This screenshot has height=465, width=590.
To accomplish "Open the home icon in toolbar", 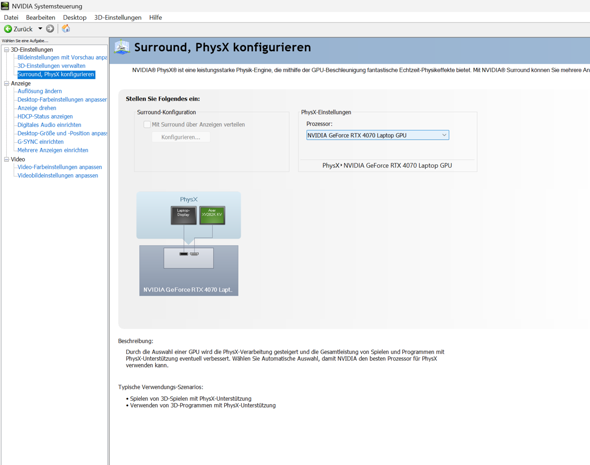I will (66, 29).
